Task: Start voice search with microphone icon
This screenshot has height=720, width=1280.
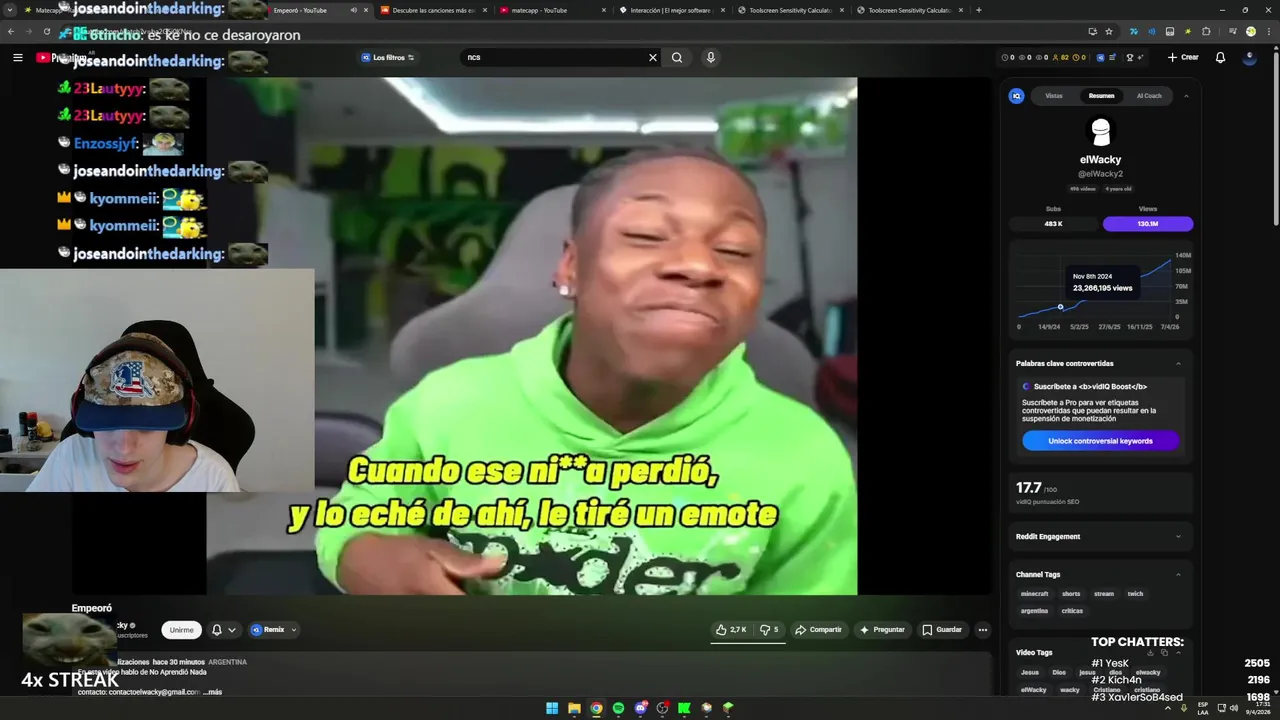Action: click(x=711, y=58)
